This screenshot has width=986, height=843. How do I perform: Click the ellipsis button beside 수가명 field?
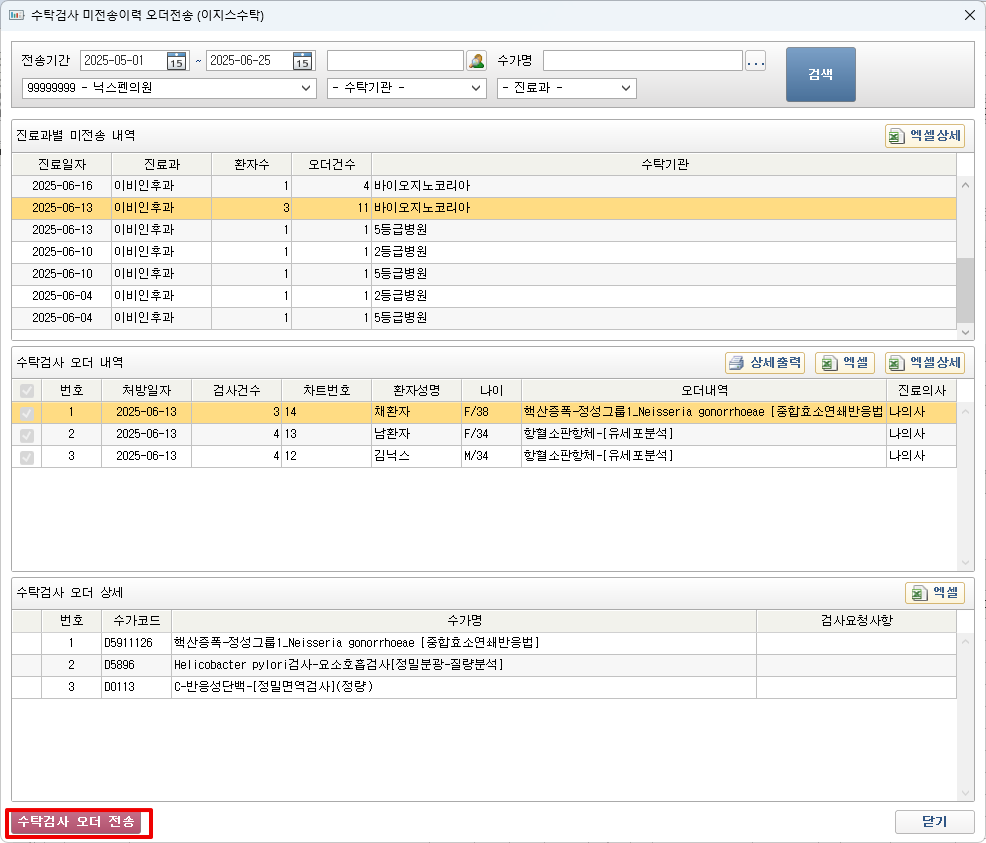(x=756, y=61)
